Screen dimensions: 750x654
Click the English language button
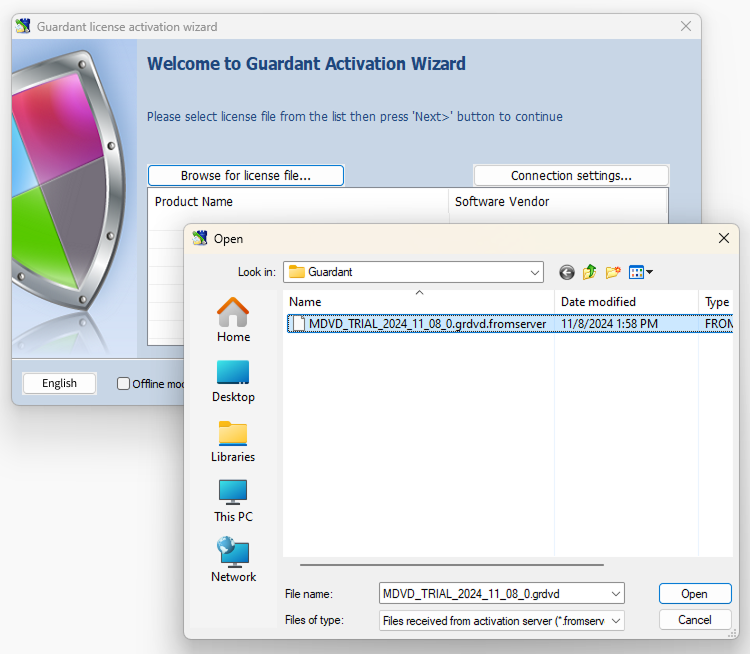pyautogui.click(x=59, y=383)
